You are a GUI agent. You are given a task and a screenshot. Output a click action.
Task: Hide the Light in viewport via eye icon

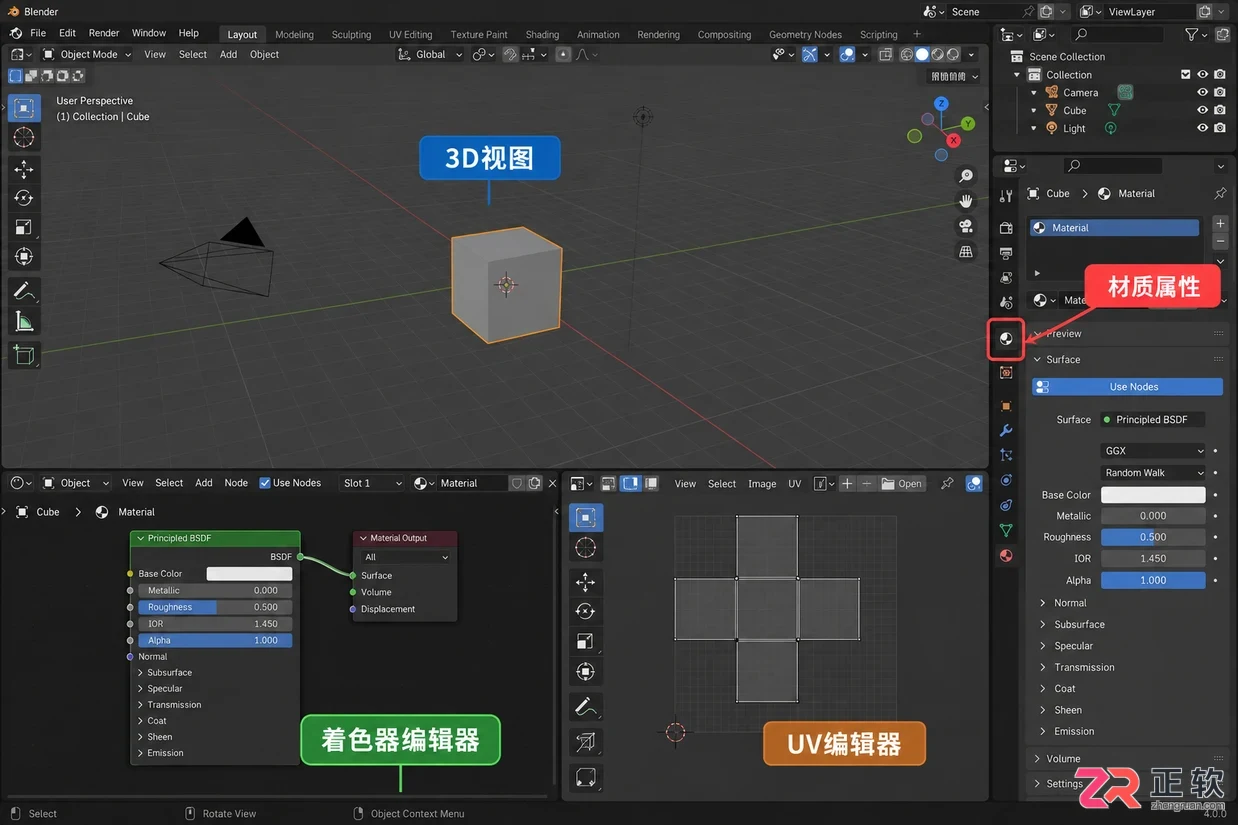[1203, 128]
